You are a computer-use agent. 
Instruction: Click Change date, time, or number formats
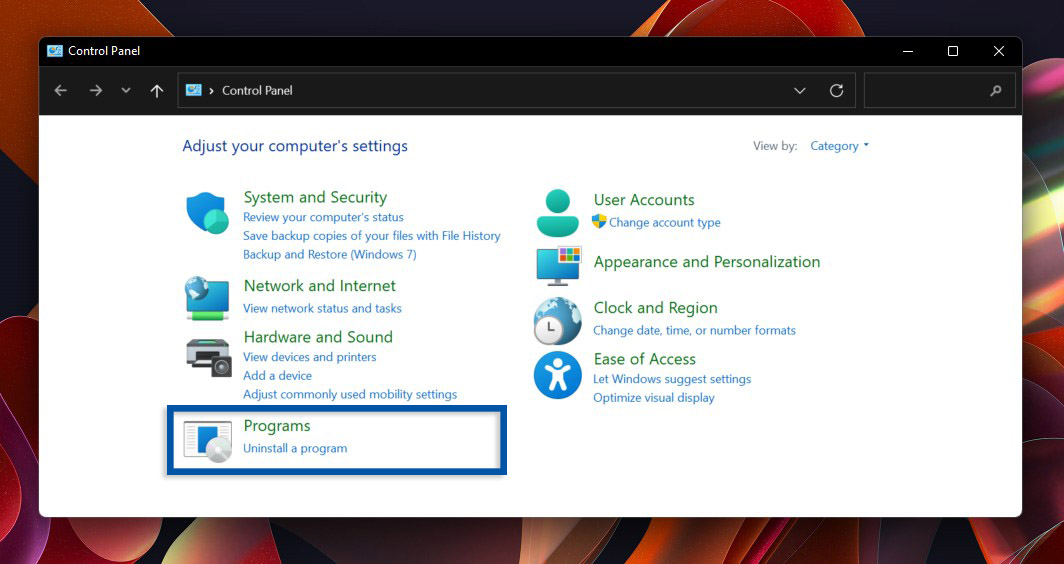click(694, 331)
